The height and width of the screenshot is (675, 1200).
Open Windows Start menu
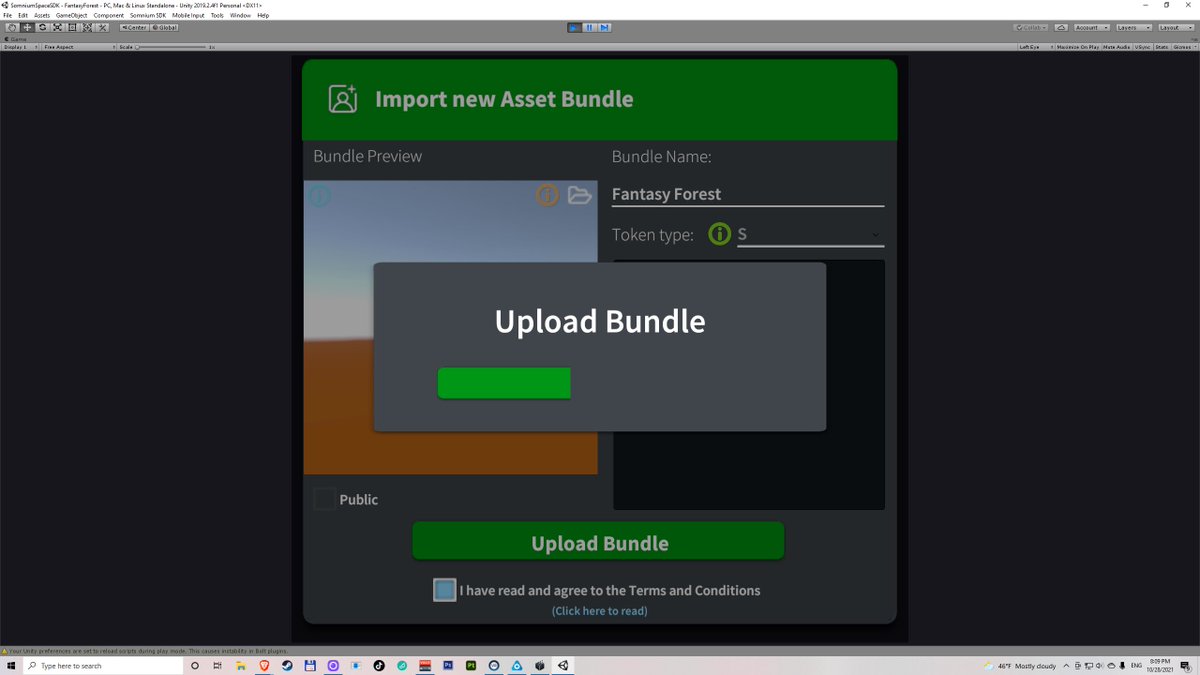11,665
